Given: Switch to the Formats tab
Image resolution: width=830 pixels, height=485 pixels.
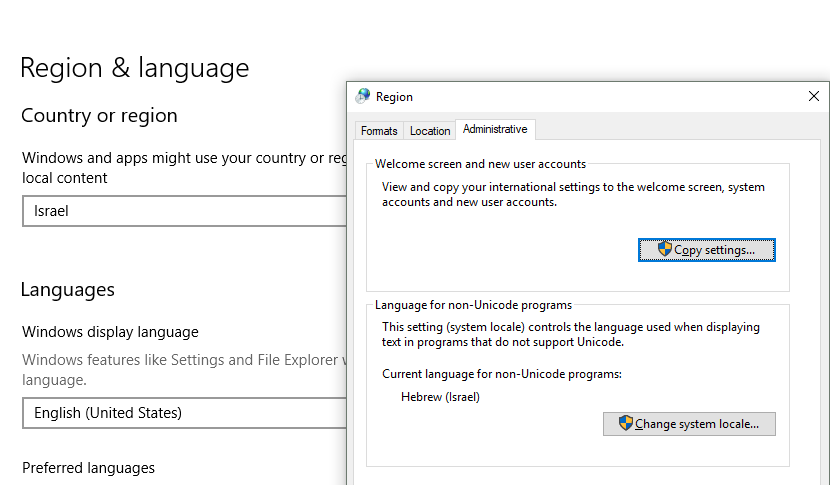Looking at the screenshot, I should click(x=379, y=131).
